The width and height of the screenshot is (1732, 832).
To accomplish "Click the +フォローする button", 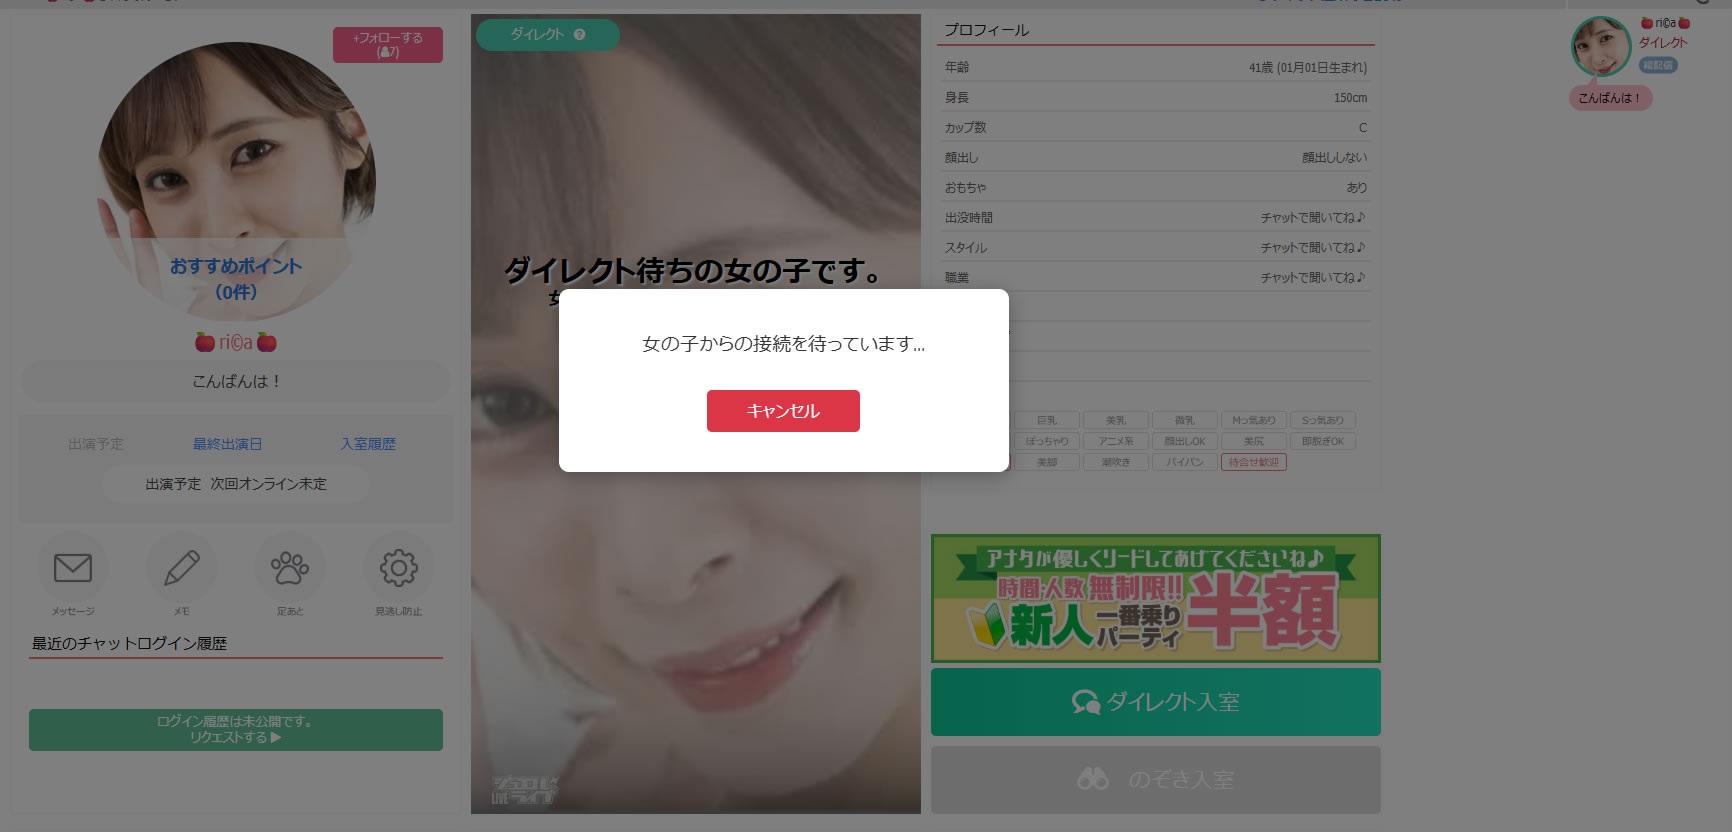I will [388, 45].
